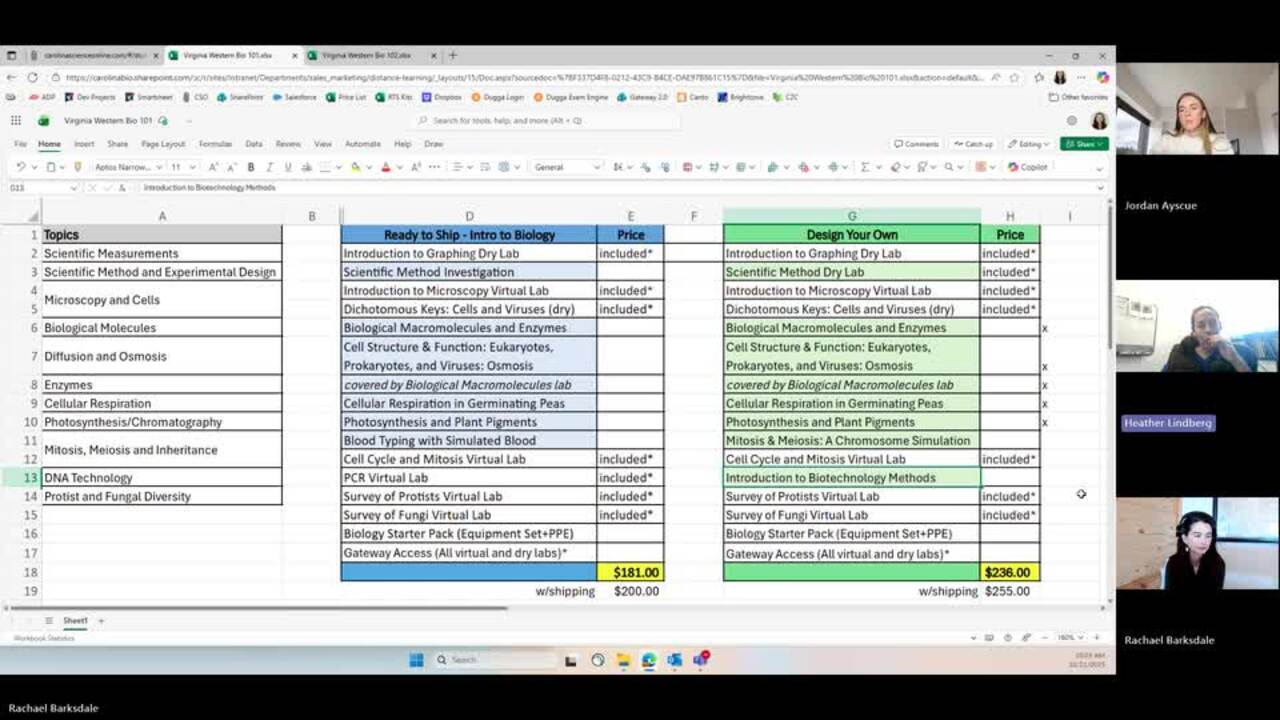
Task: Click the Increase Font Size icon
Action: point(213,167)
